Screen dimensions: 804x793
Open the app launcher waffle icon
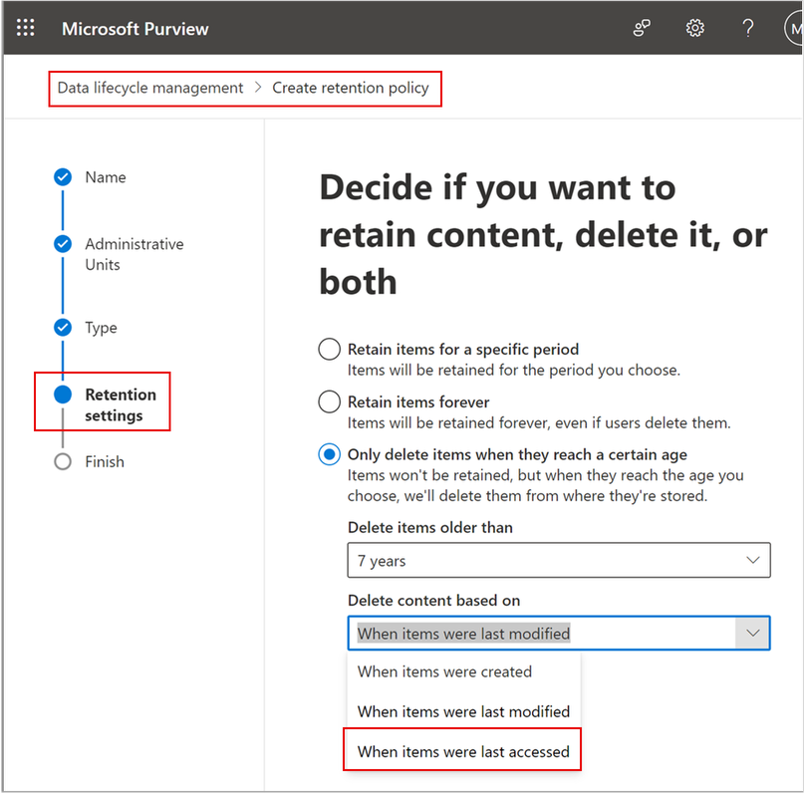[26, 28]
